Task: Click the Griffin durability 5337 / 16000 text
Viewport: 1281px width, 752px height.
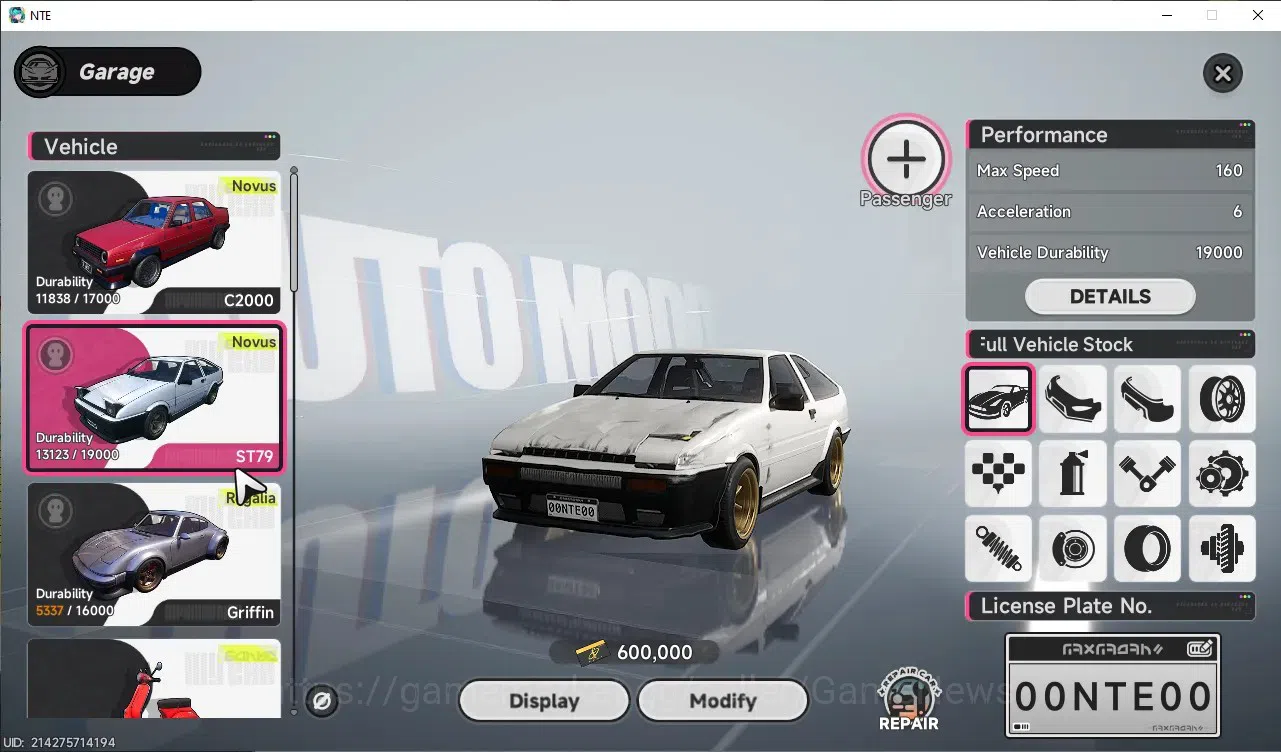Action: tap(75, 611)
